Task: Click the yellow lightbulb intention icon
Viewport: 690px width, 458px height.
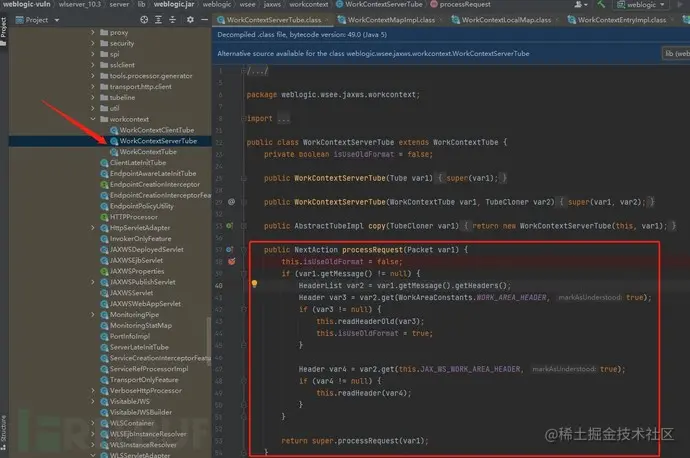Action: [x=254, y=284]
